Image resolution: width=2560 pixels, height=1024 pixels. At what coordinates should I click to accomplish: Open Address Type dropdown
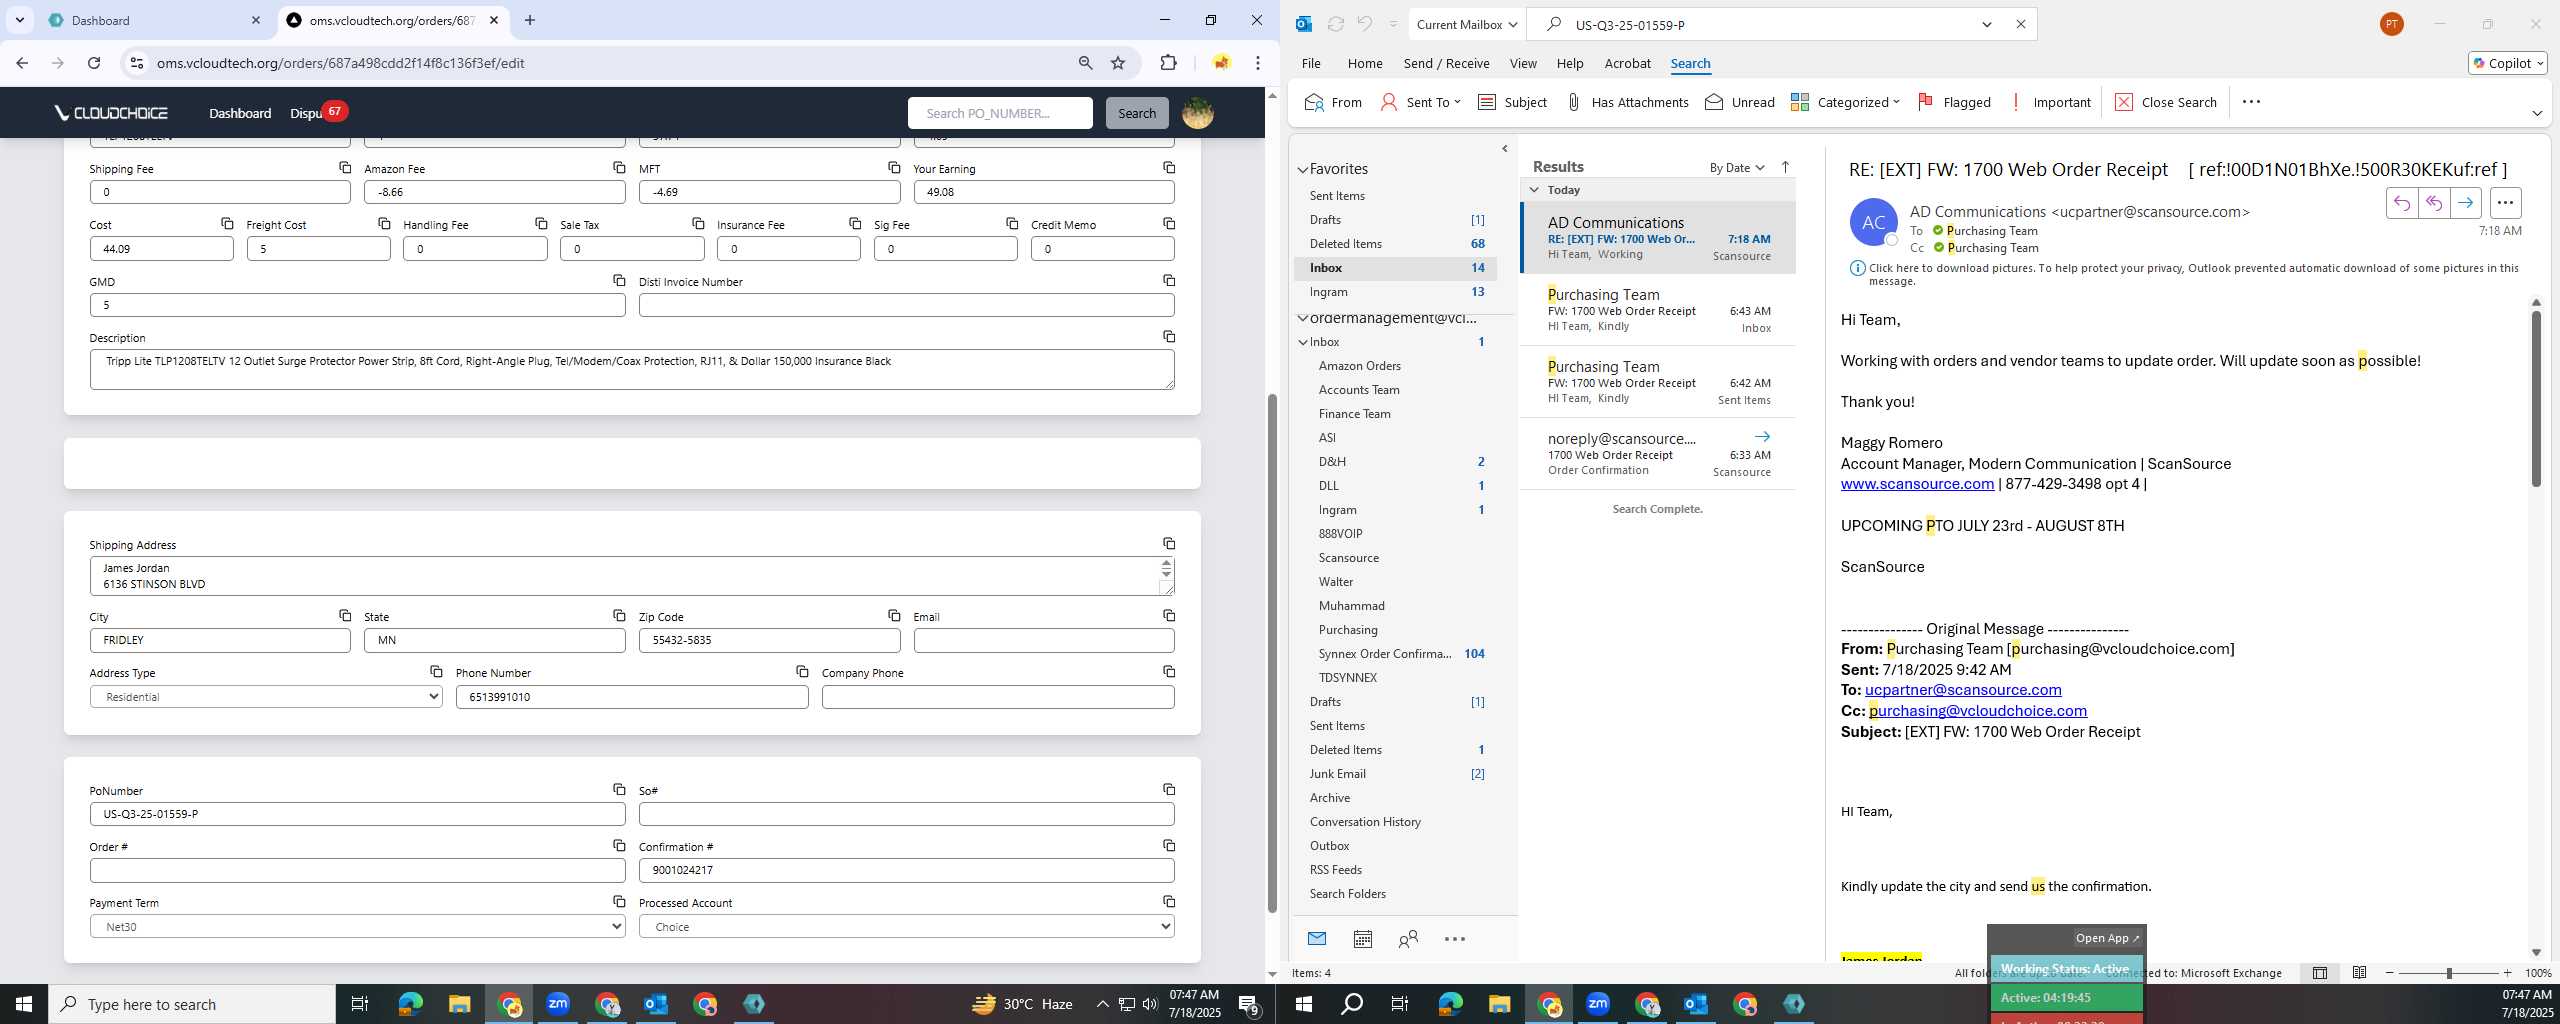pos(266,697)
